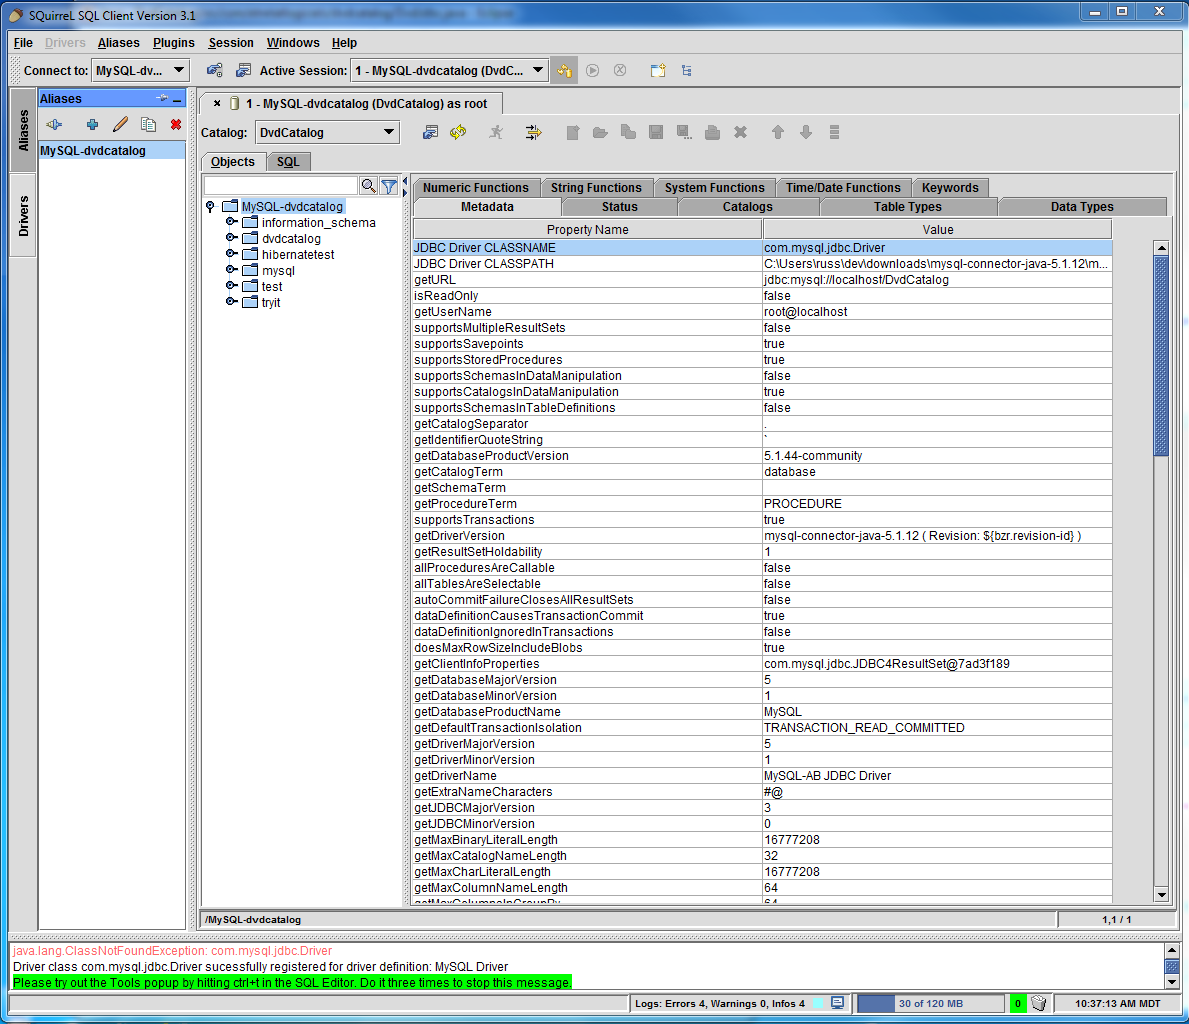Open the Keywords tab

click(950, 187)
